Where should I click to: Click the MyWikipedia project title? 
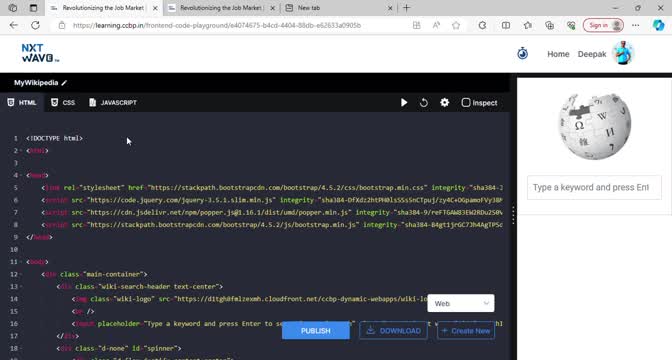pos(36,83)
